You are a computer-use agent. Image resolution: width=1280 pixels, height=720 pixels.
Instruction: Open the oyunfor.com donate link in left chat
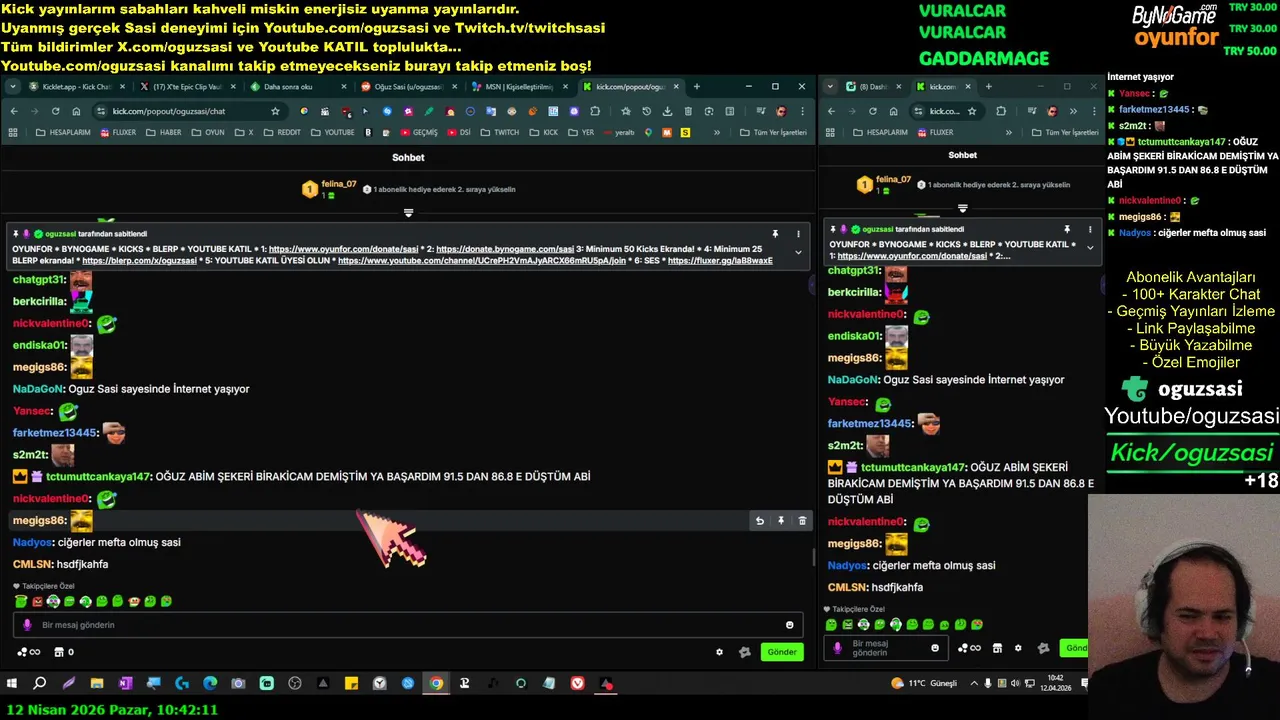[343, 249]
